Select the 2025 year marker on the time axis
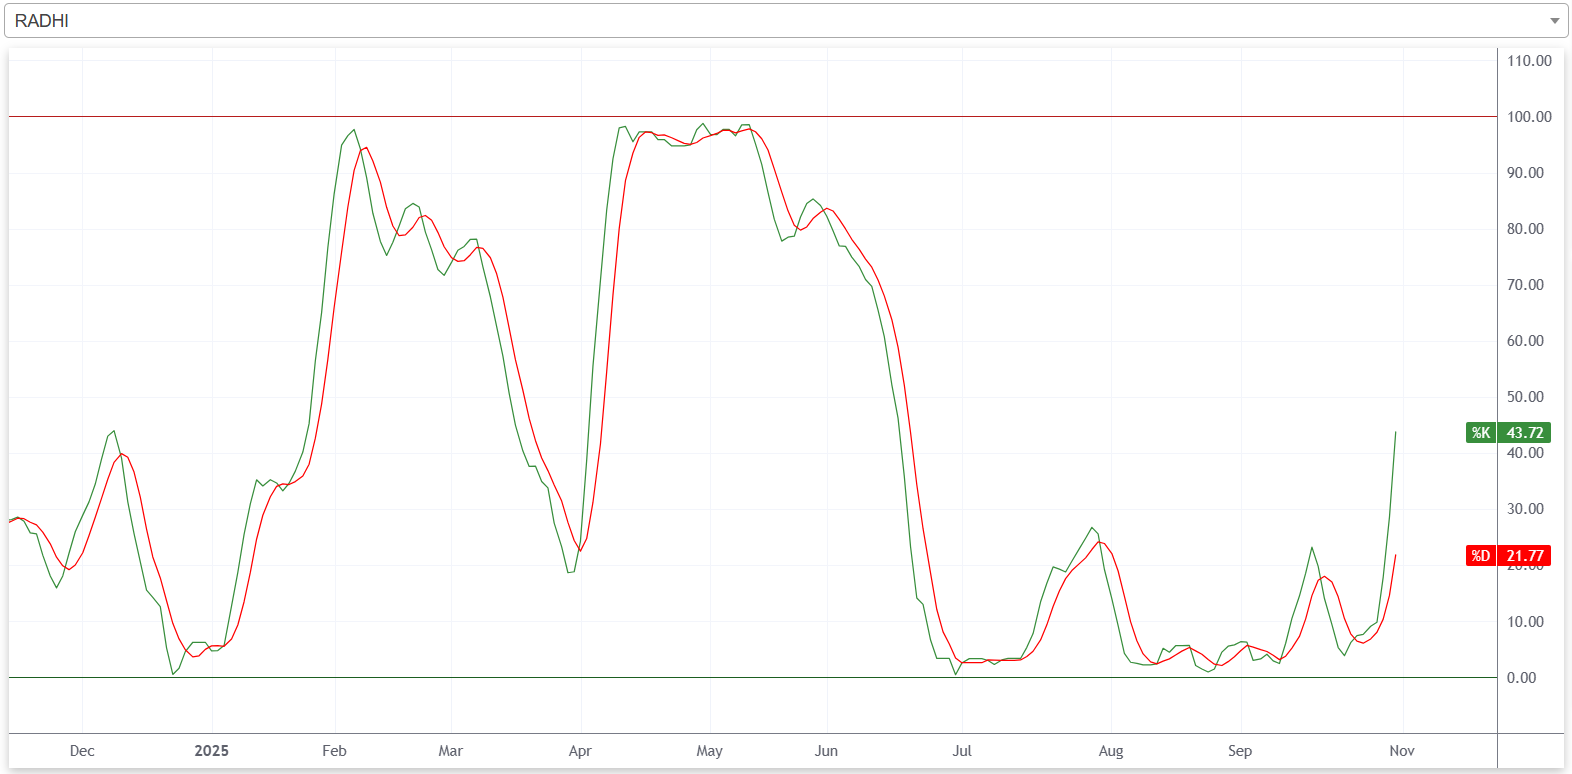This screenshot has height=774, width=1572. pyautogui.click(x=211, y=751)
